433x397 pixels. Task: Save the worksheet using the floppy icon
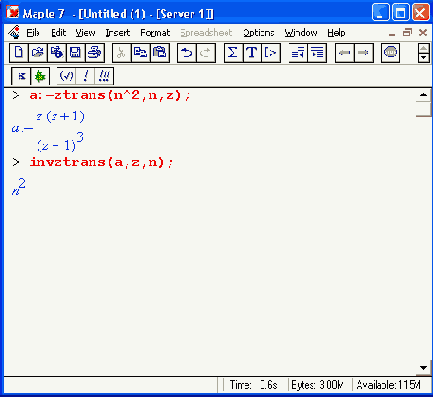pos(76,53)
